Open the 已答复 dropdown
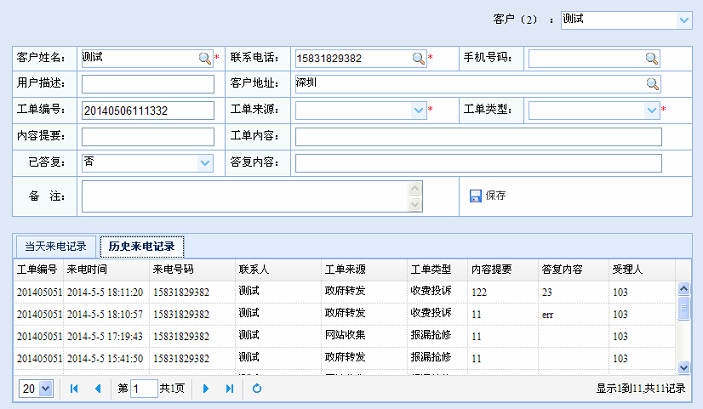The width and height of the screenshot is (703, 409). coord(205,162)
